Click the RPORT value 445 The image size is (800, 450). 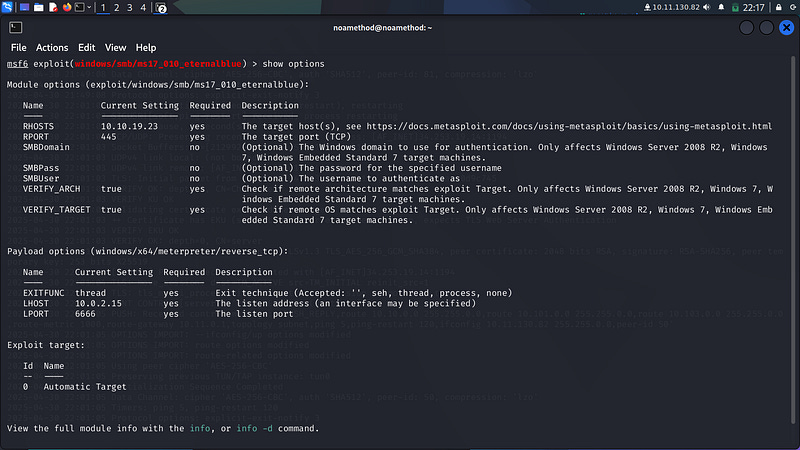(108, 137)
